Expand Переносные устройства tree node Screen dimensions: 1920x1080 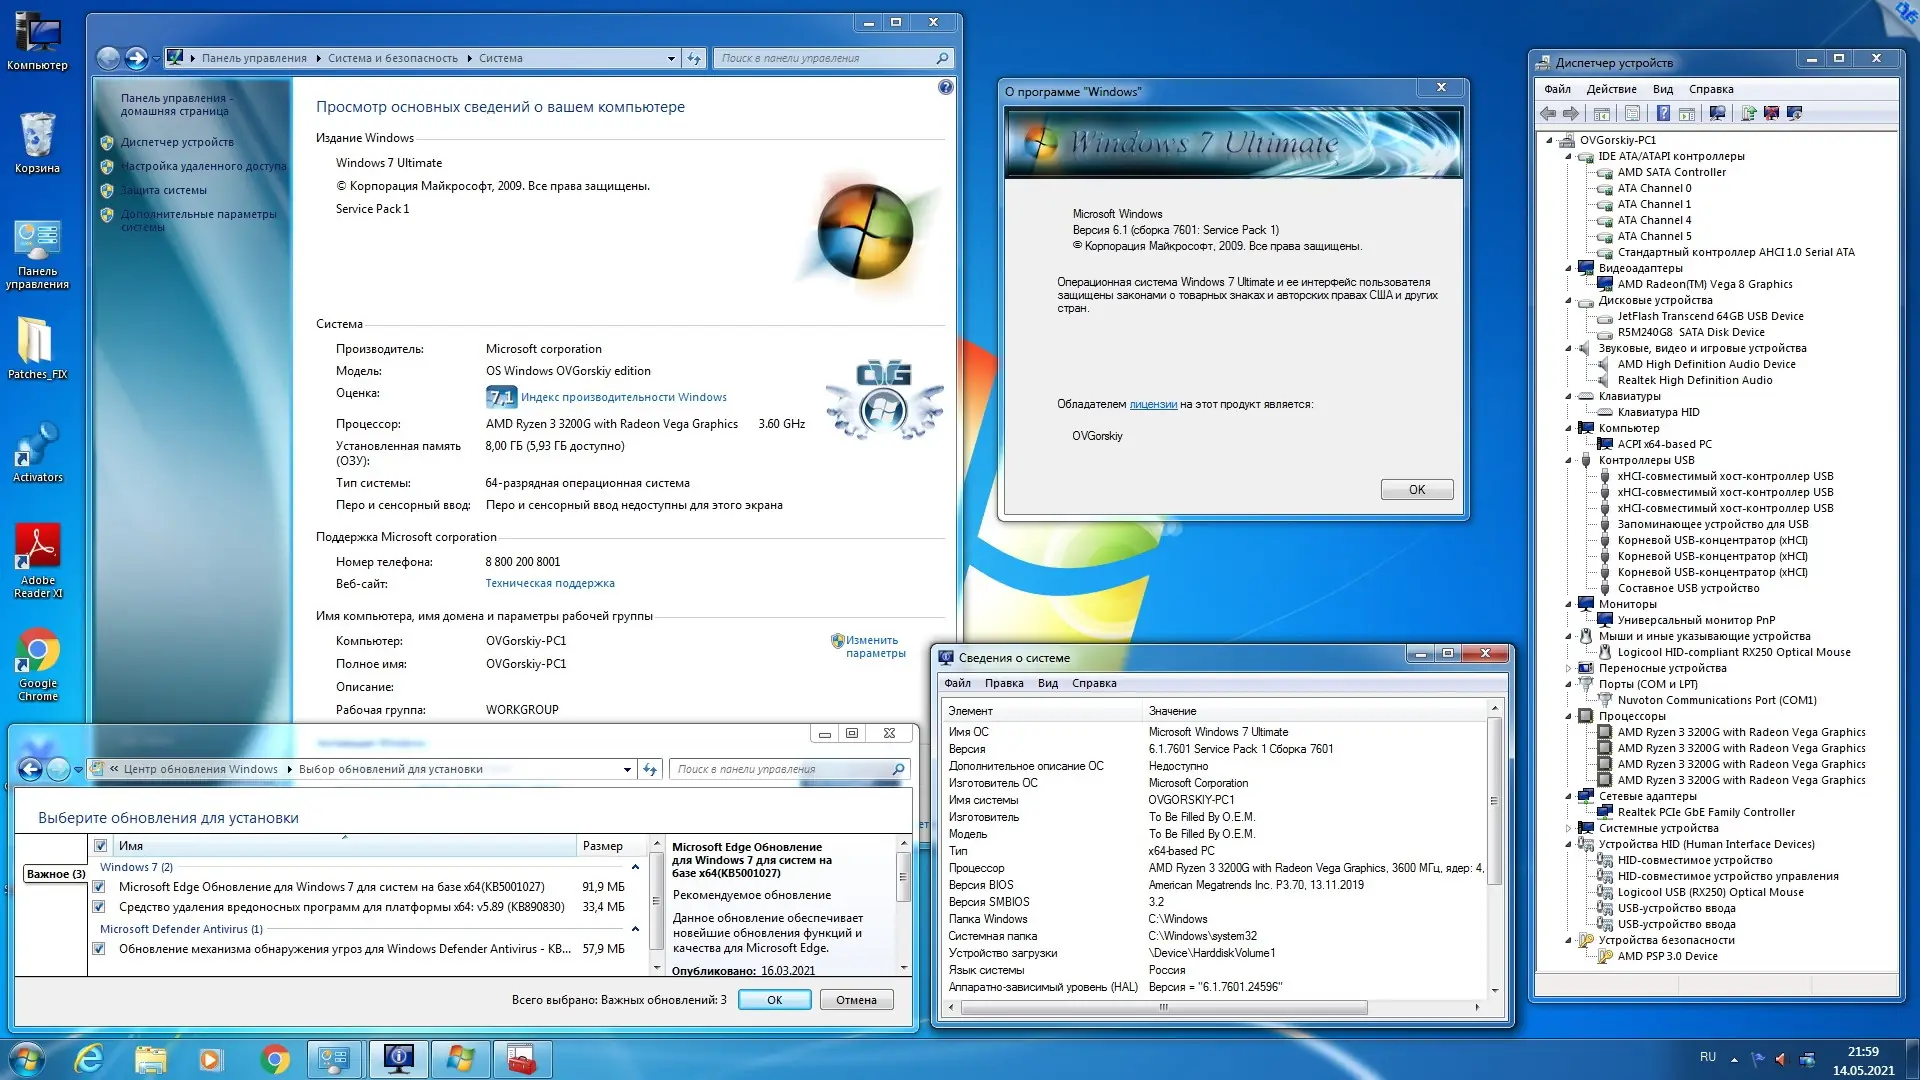coord(1568,668)
